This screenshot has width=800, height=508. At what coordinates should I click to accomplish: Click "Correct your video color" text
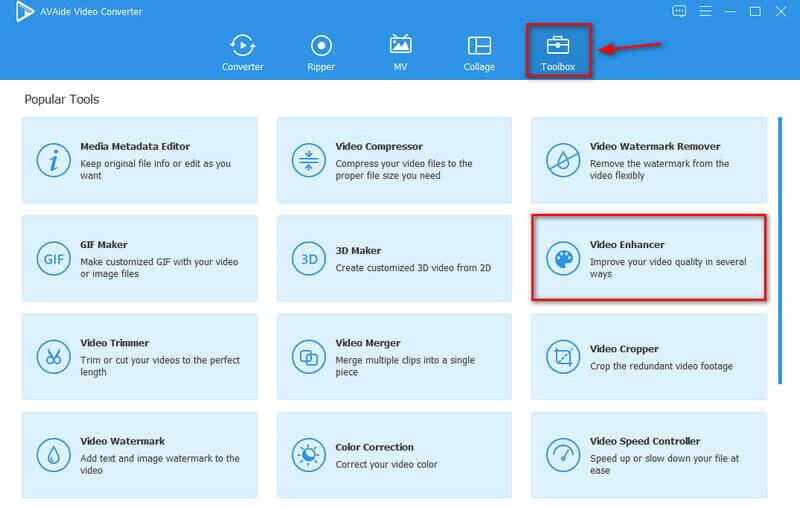tap(386, 465)
